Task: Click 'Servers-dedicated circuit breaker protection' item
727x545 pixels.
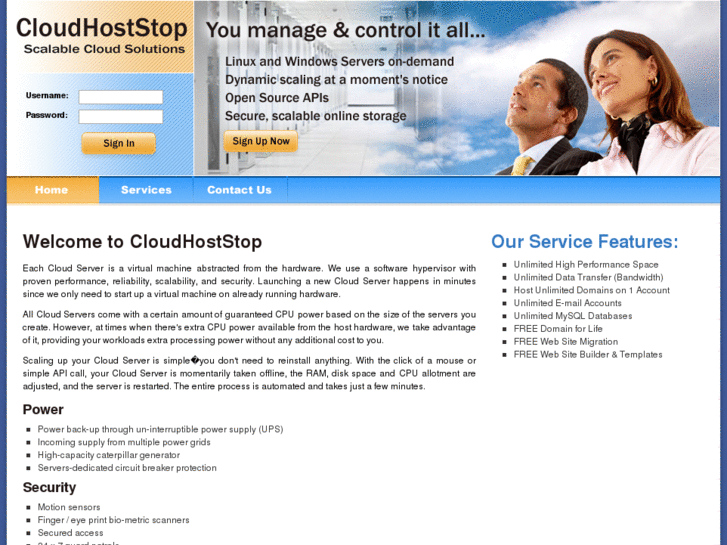Action: [127, 468]
